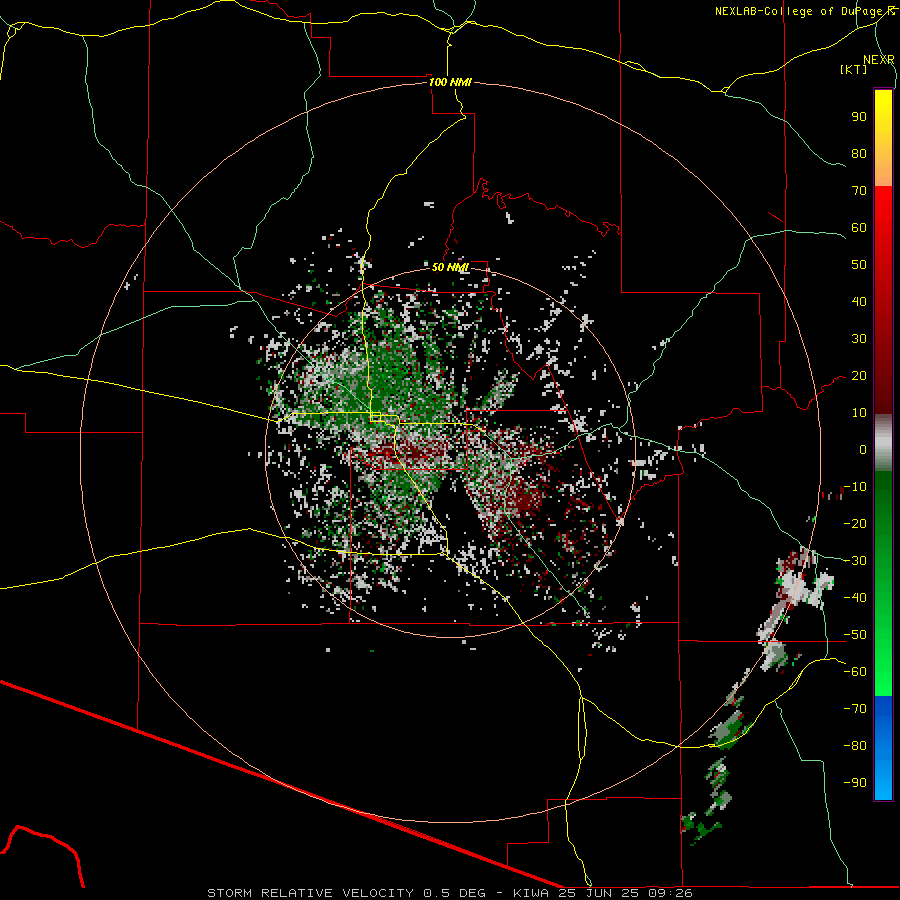Click the -80 knot scale label
Image resolution: width=900 pixels, height=900 pixels.
(855, 746)
